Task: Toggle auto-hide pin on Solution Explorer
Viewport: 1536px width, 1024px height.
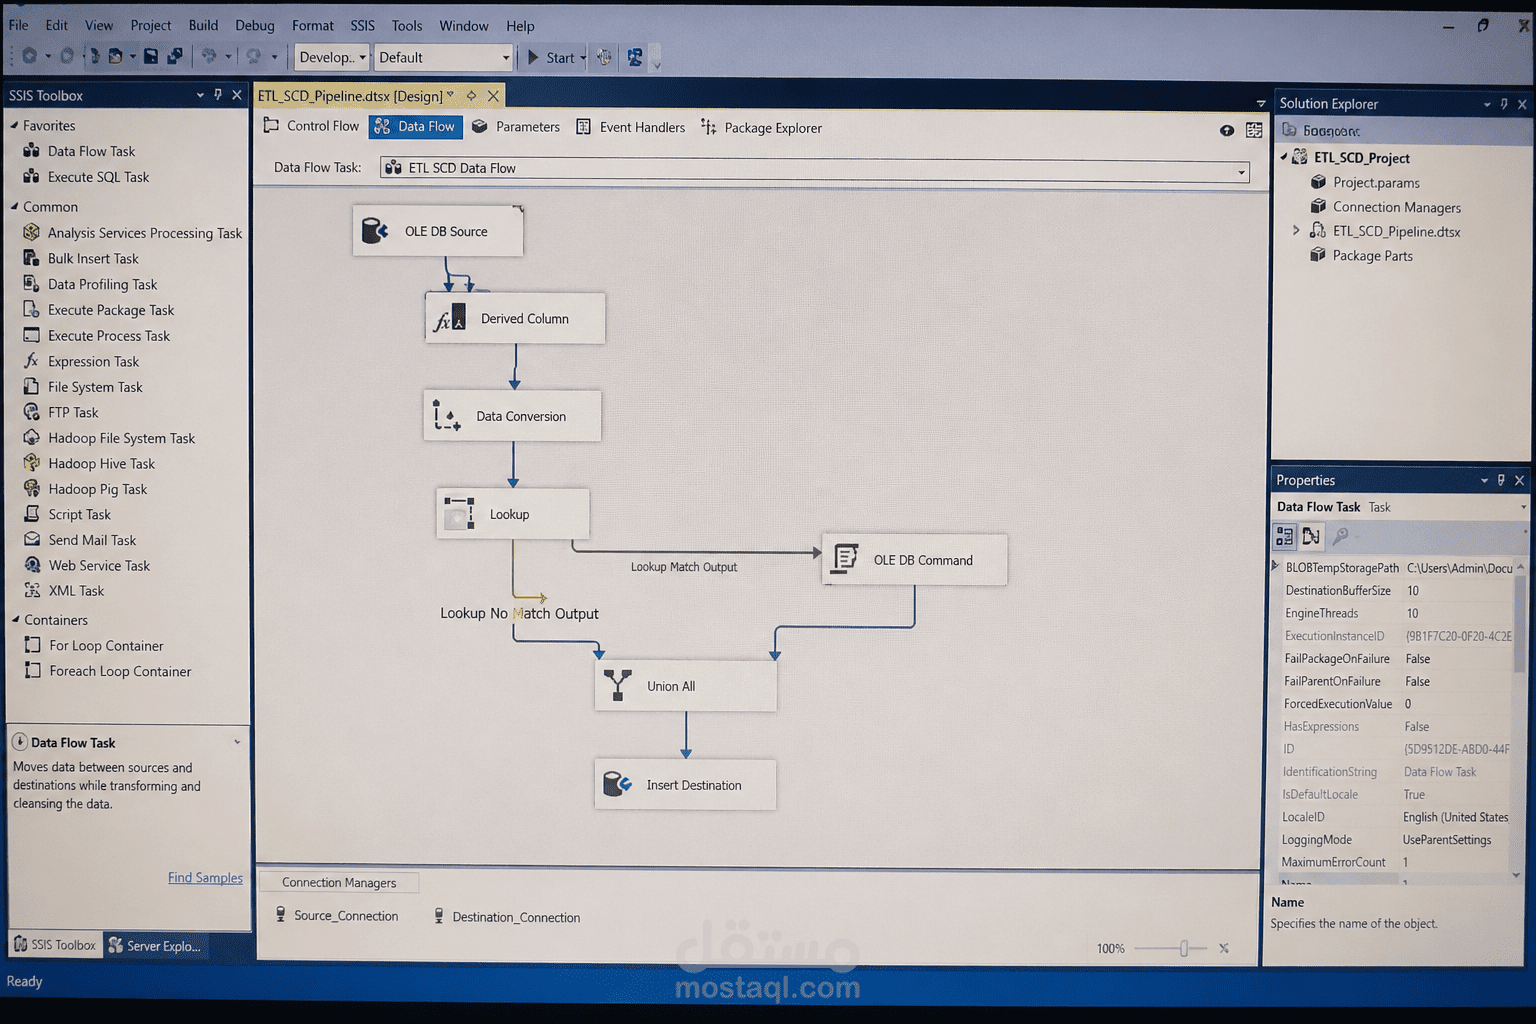Action: 1504,104
